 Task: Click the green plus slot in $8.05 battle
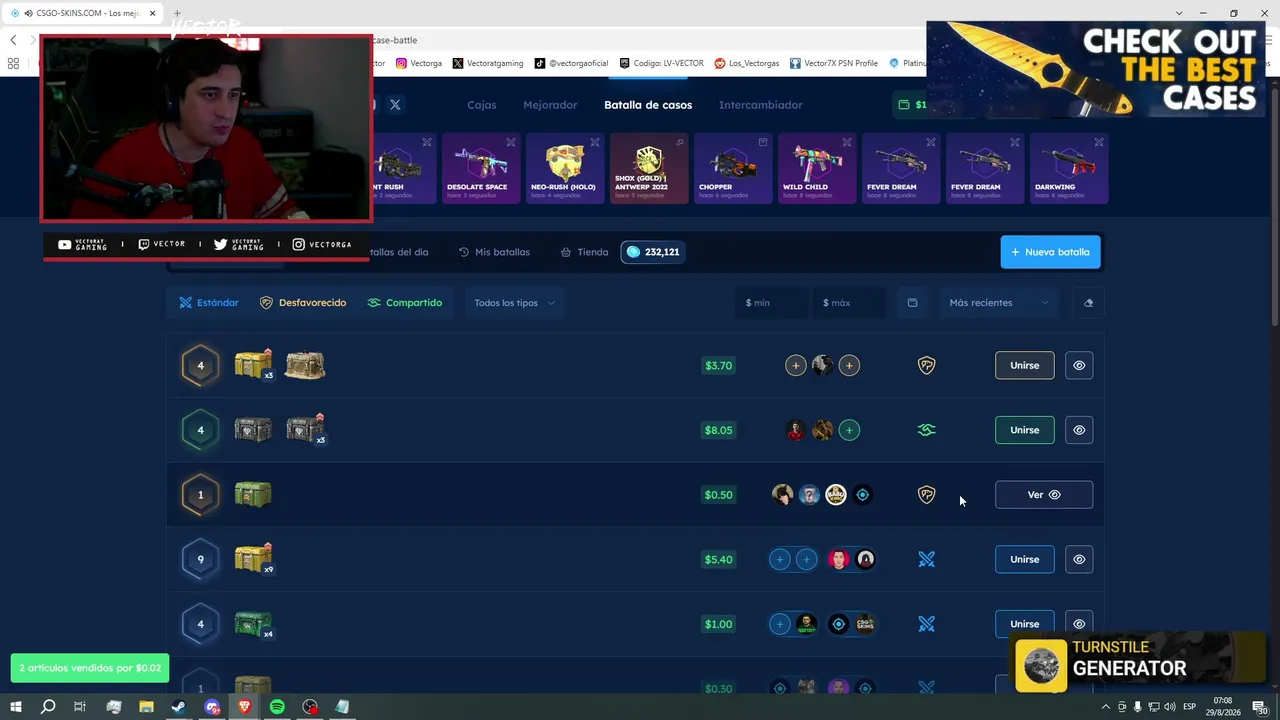coord(849,430)
